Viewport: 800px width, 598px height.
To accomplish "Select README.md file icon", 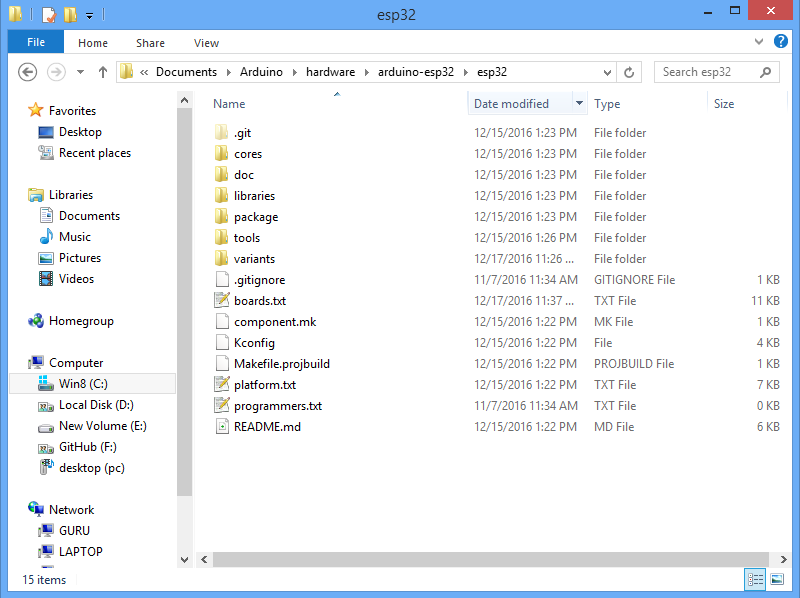I will tap(222, 426).
